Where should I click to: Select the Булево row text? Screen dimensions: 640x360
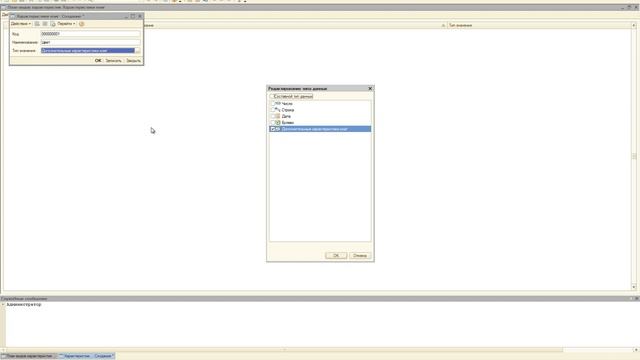pos(288,122)
